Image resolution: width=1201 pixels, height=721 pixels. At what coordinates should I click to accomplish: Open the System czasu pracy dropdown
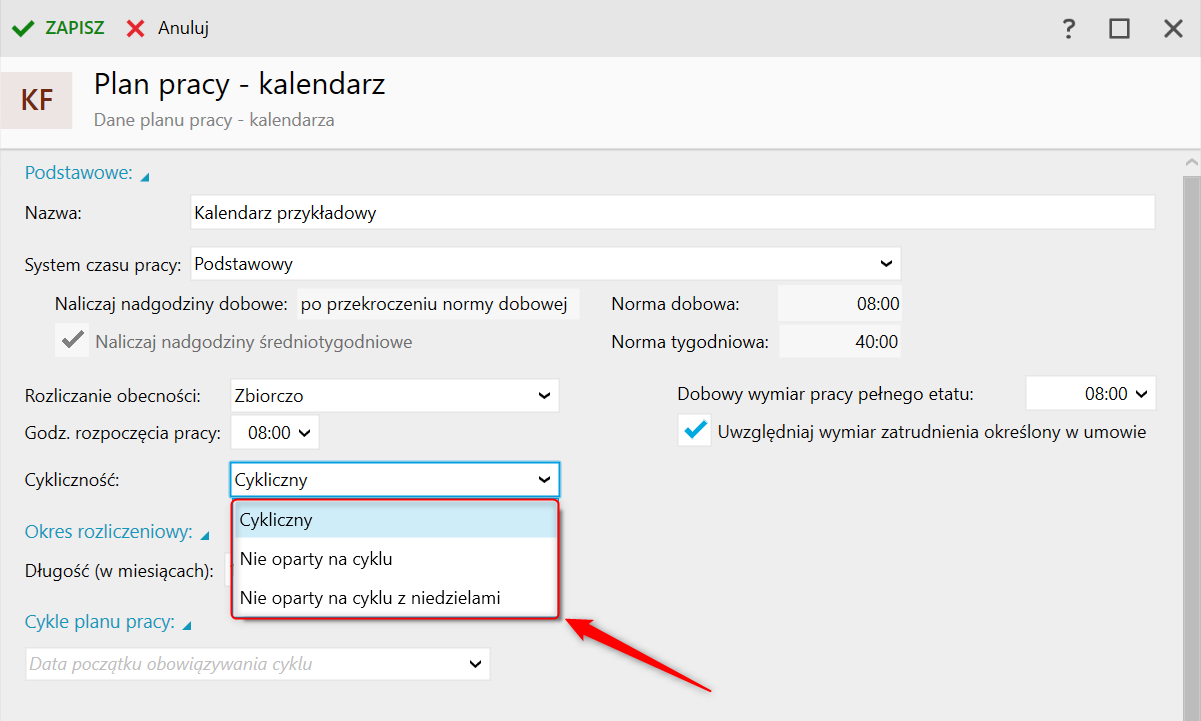(885, 264)
